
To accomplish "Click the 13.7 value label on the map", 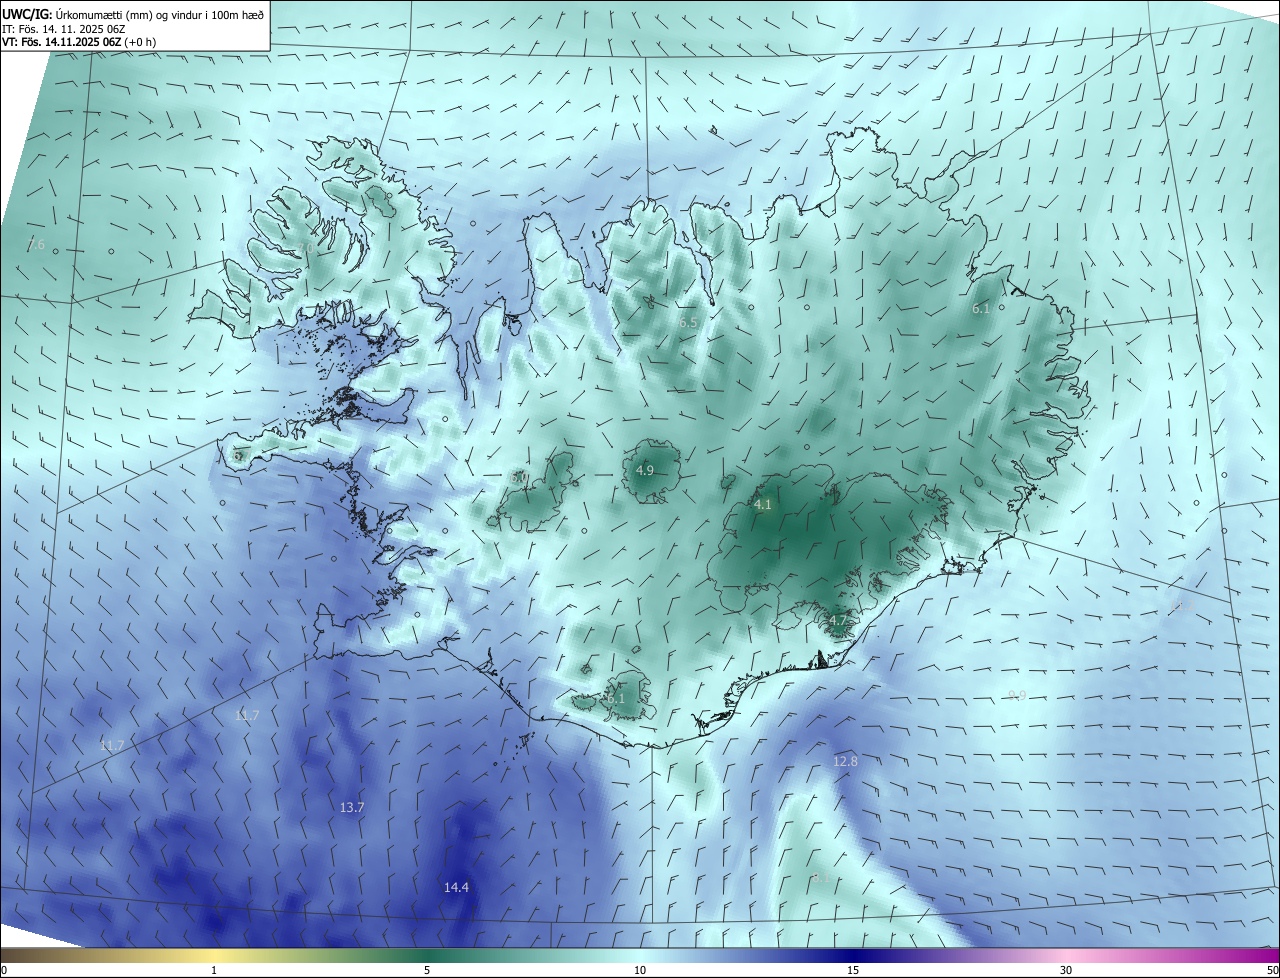I will (x=352, y=807).
